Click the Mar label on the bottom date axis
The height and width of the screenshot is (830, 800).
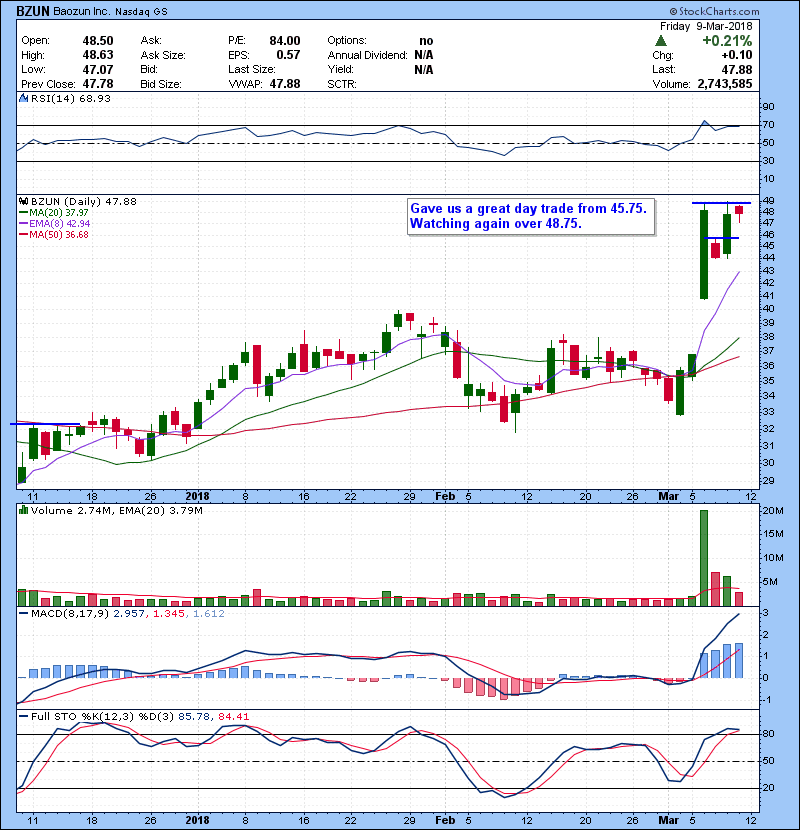click(x=669, y=820)
